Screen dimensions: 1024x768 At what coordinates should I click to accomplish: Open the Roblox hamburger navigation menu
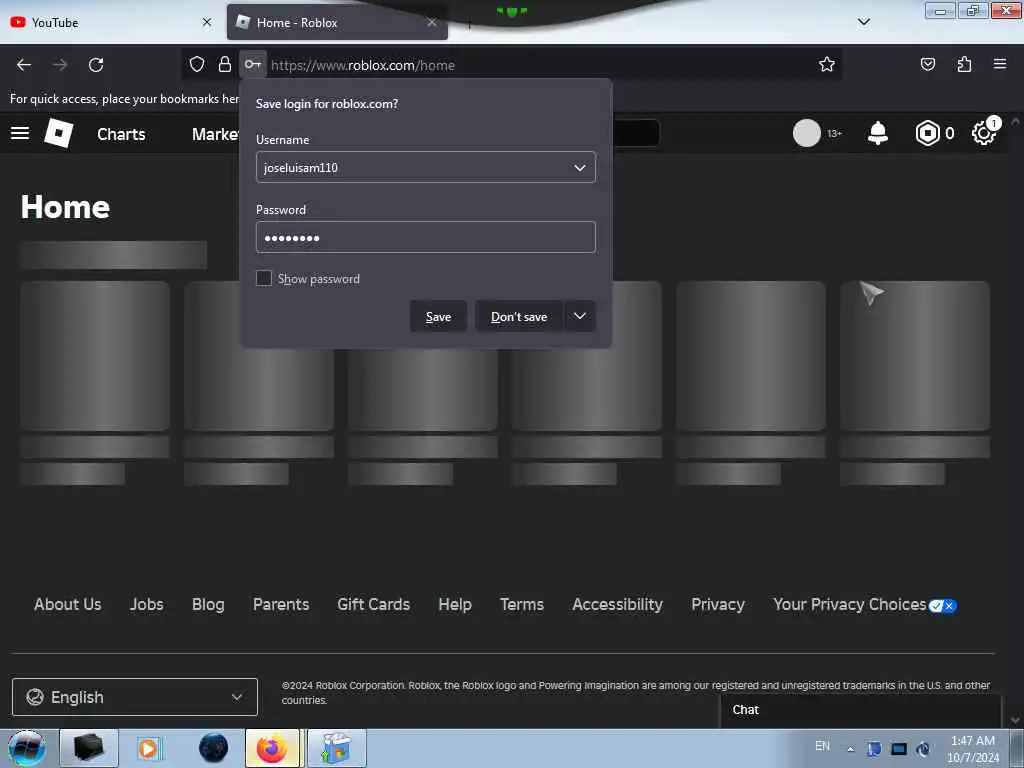(x=20, y=133)
